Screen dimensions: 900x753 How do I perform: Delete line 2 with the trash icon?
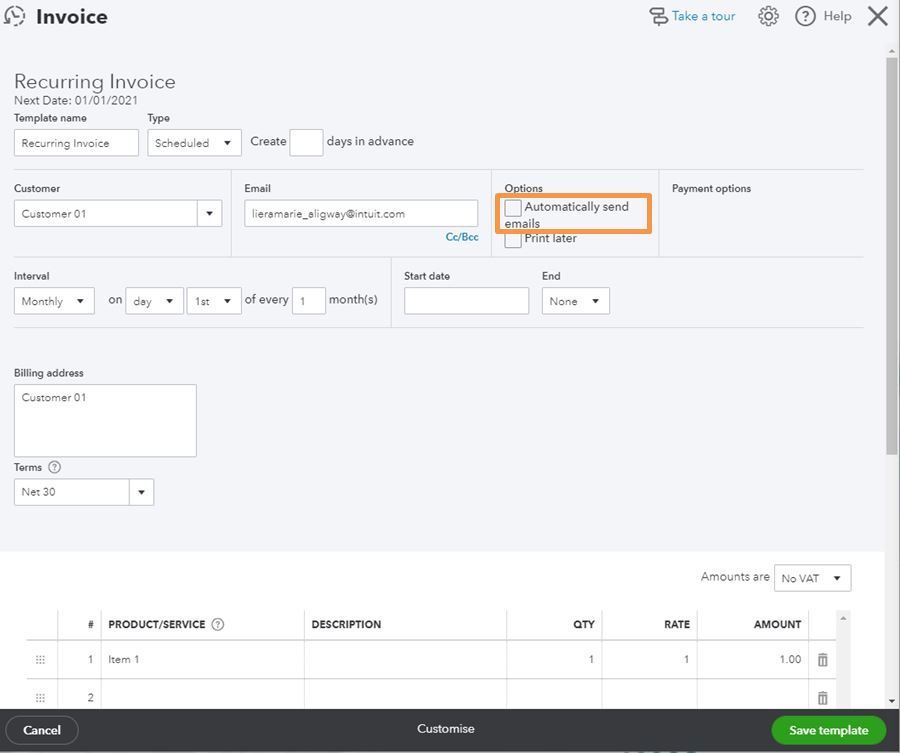point(823,698)
